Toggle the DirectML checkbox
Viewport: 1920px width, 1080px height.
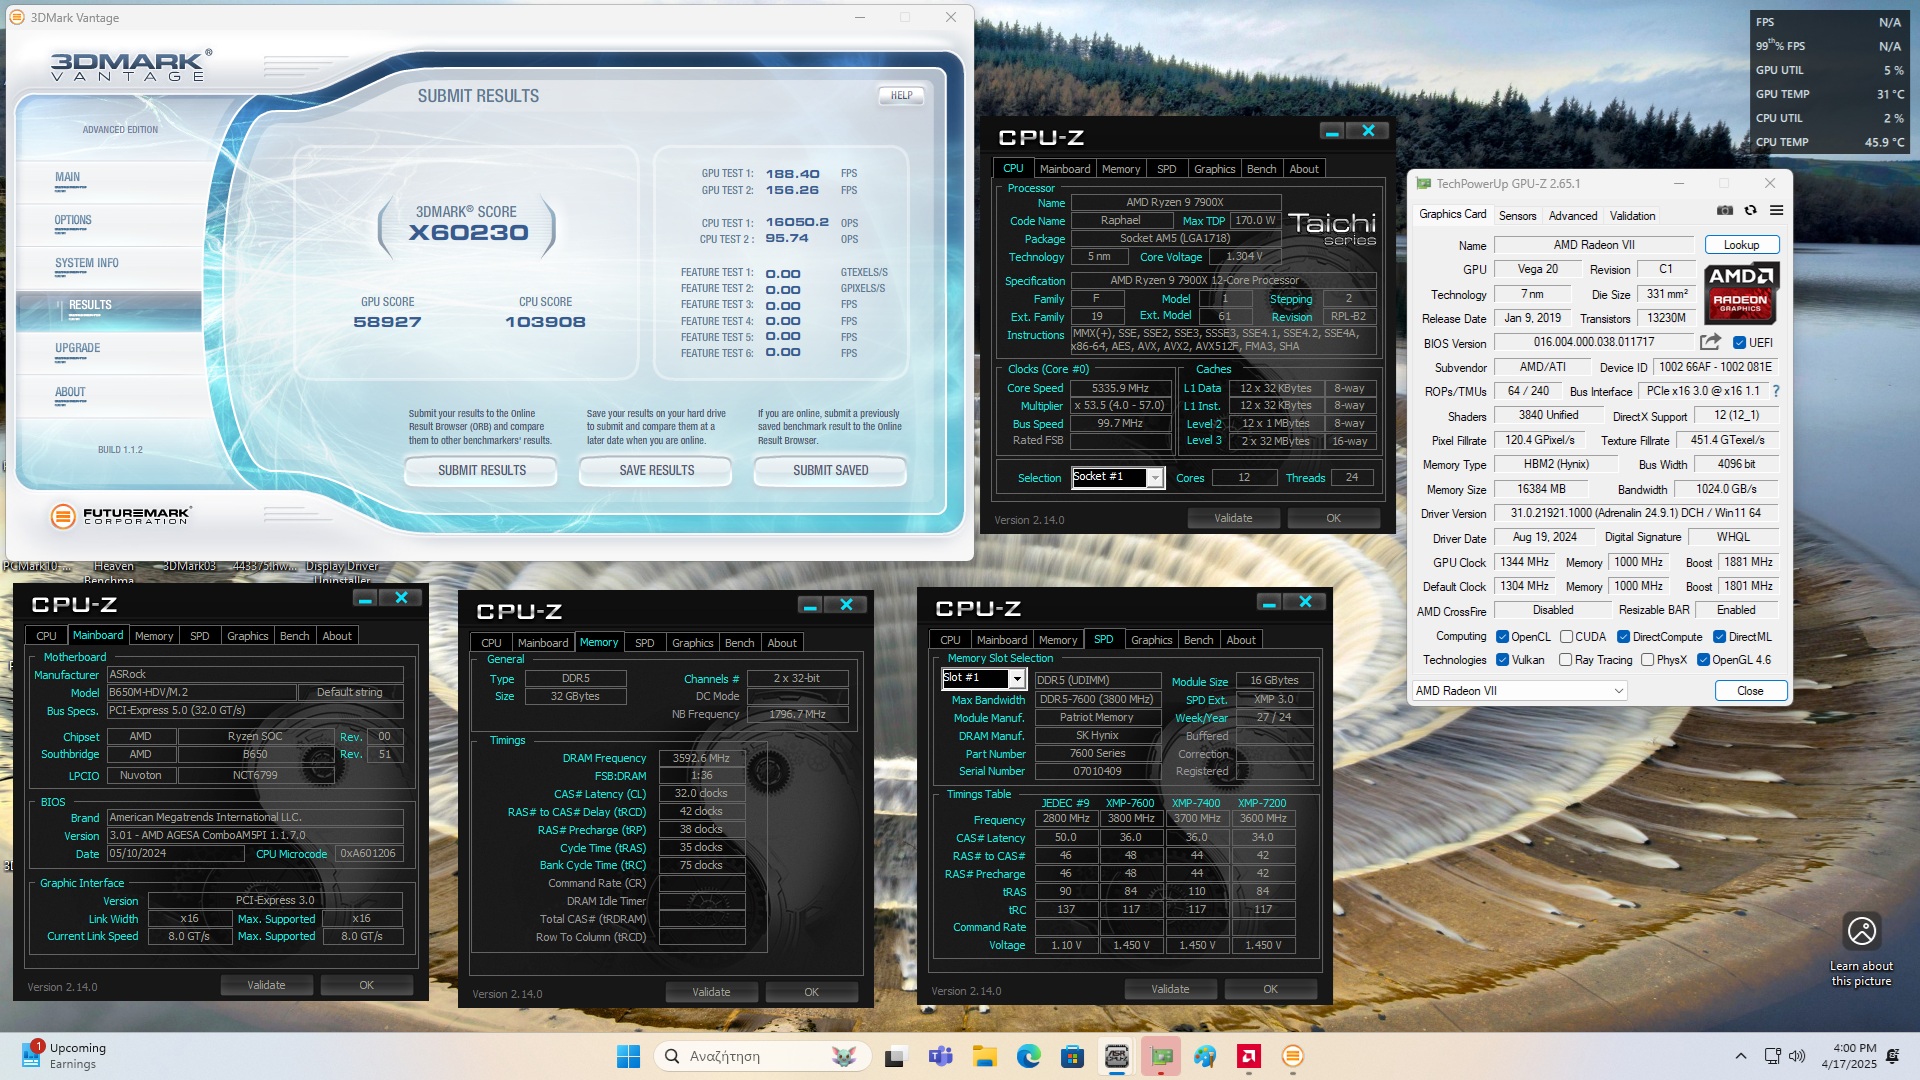[x=1719, y=637]
